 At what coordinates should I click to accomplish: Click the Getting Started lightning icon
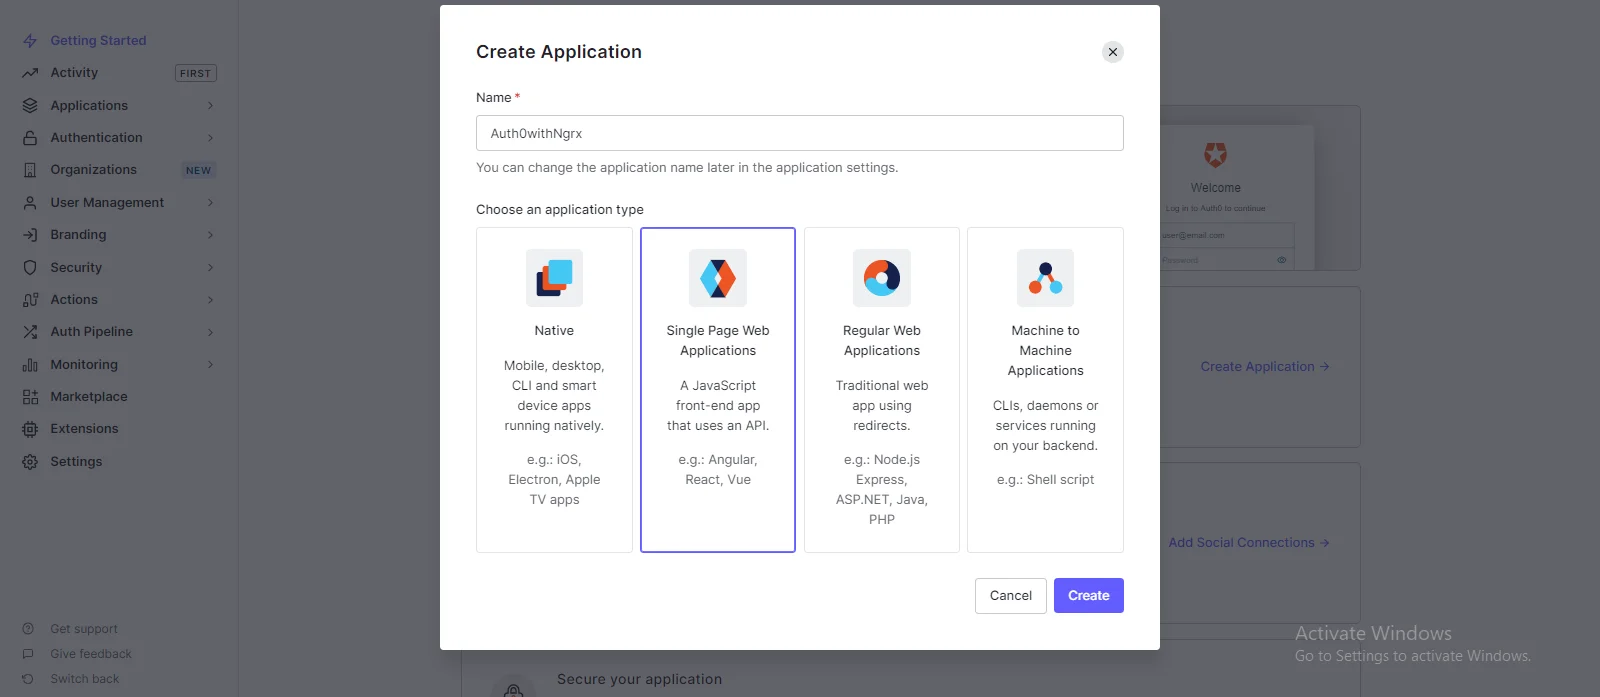click(30, 41)
